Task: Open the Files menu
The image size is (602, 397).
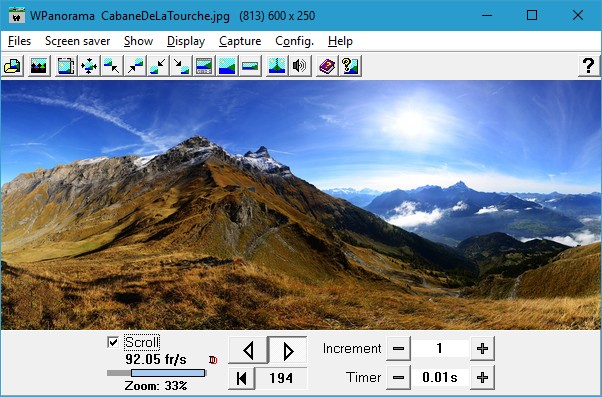Action: coord(19,41)
